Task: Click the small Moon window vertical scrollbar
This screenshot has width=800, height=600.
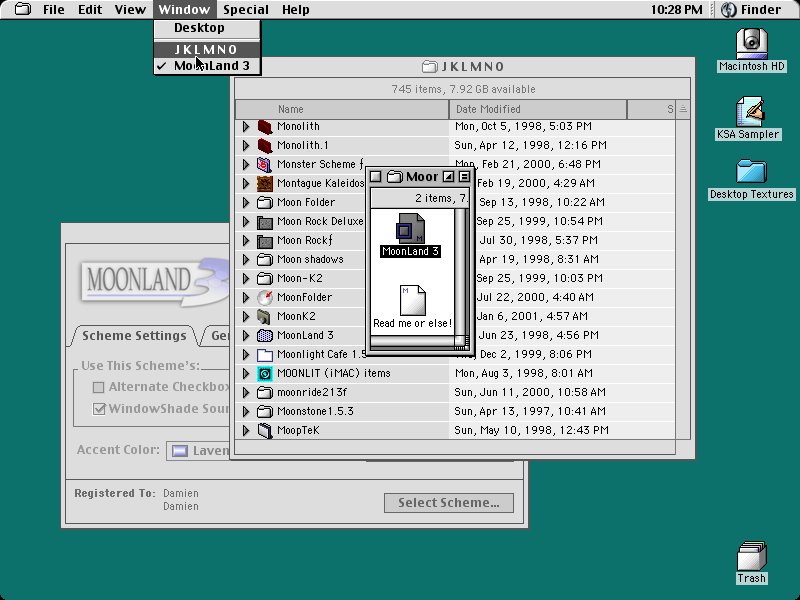Action: point(461,271)
